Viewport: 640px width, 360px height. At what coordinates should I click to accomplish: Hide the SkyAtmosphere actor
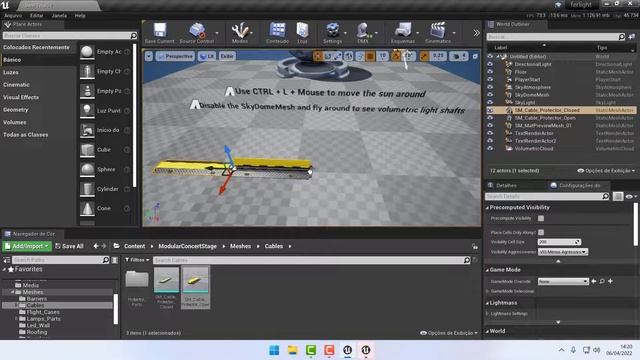490,87
